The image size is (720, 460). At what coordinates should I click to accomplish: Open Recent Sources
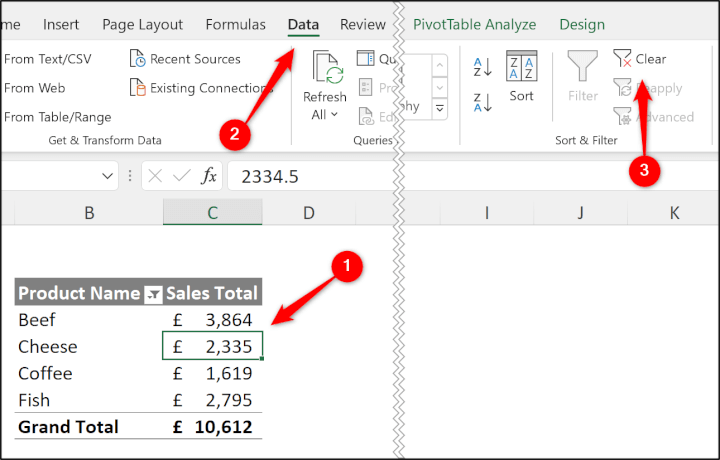pos(186,59)
